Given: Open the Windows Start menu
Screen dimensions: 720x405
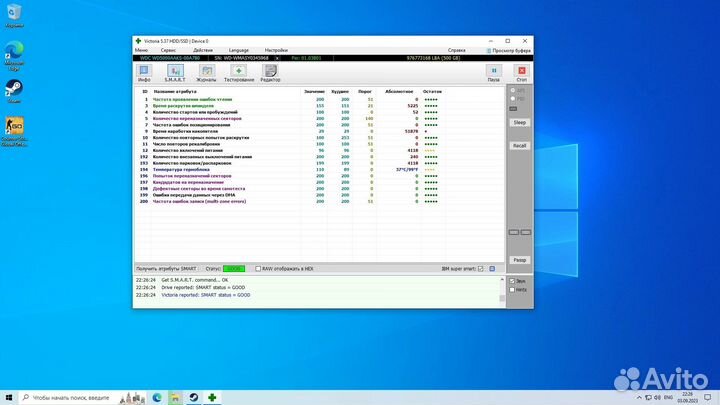Looking at the screenshot, I should coord(9,397).
